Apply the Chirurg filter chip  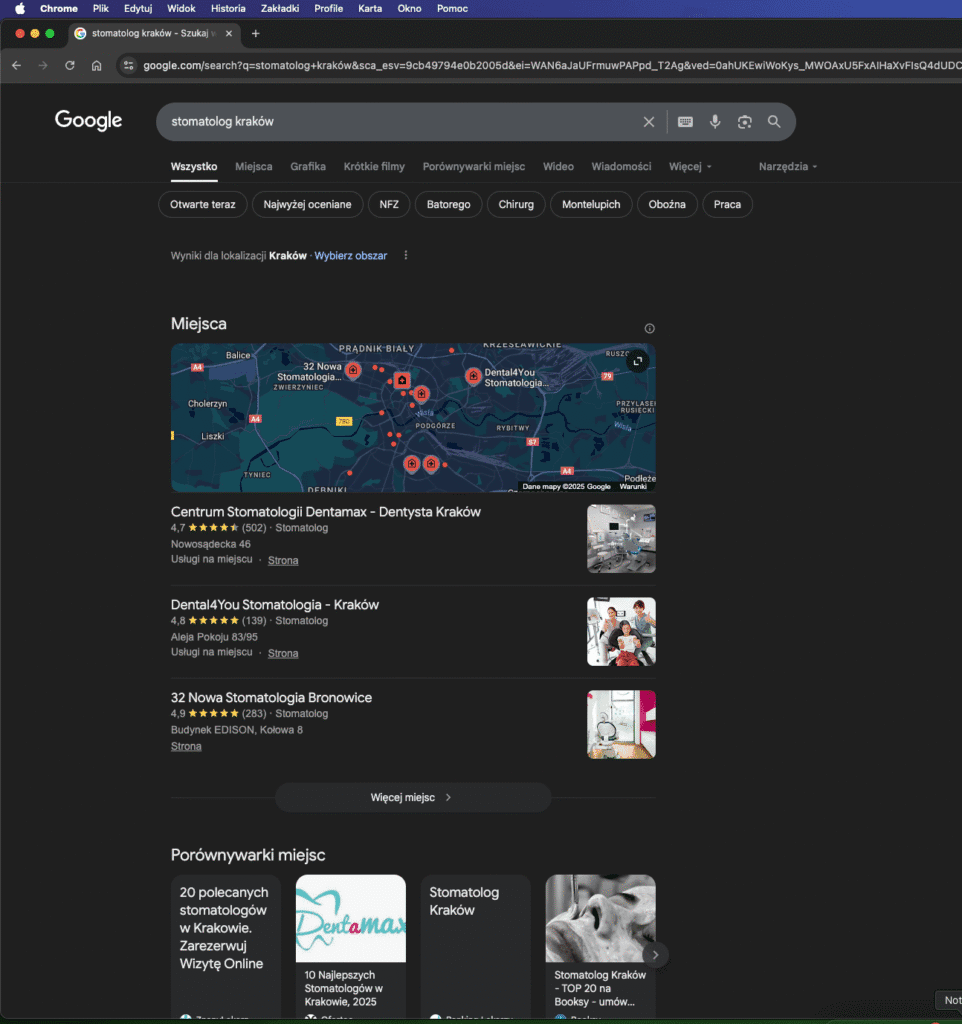516,204
